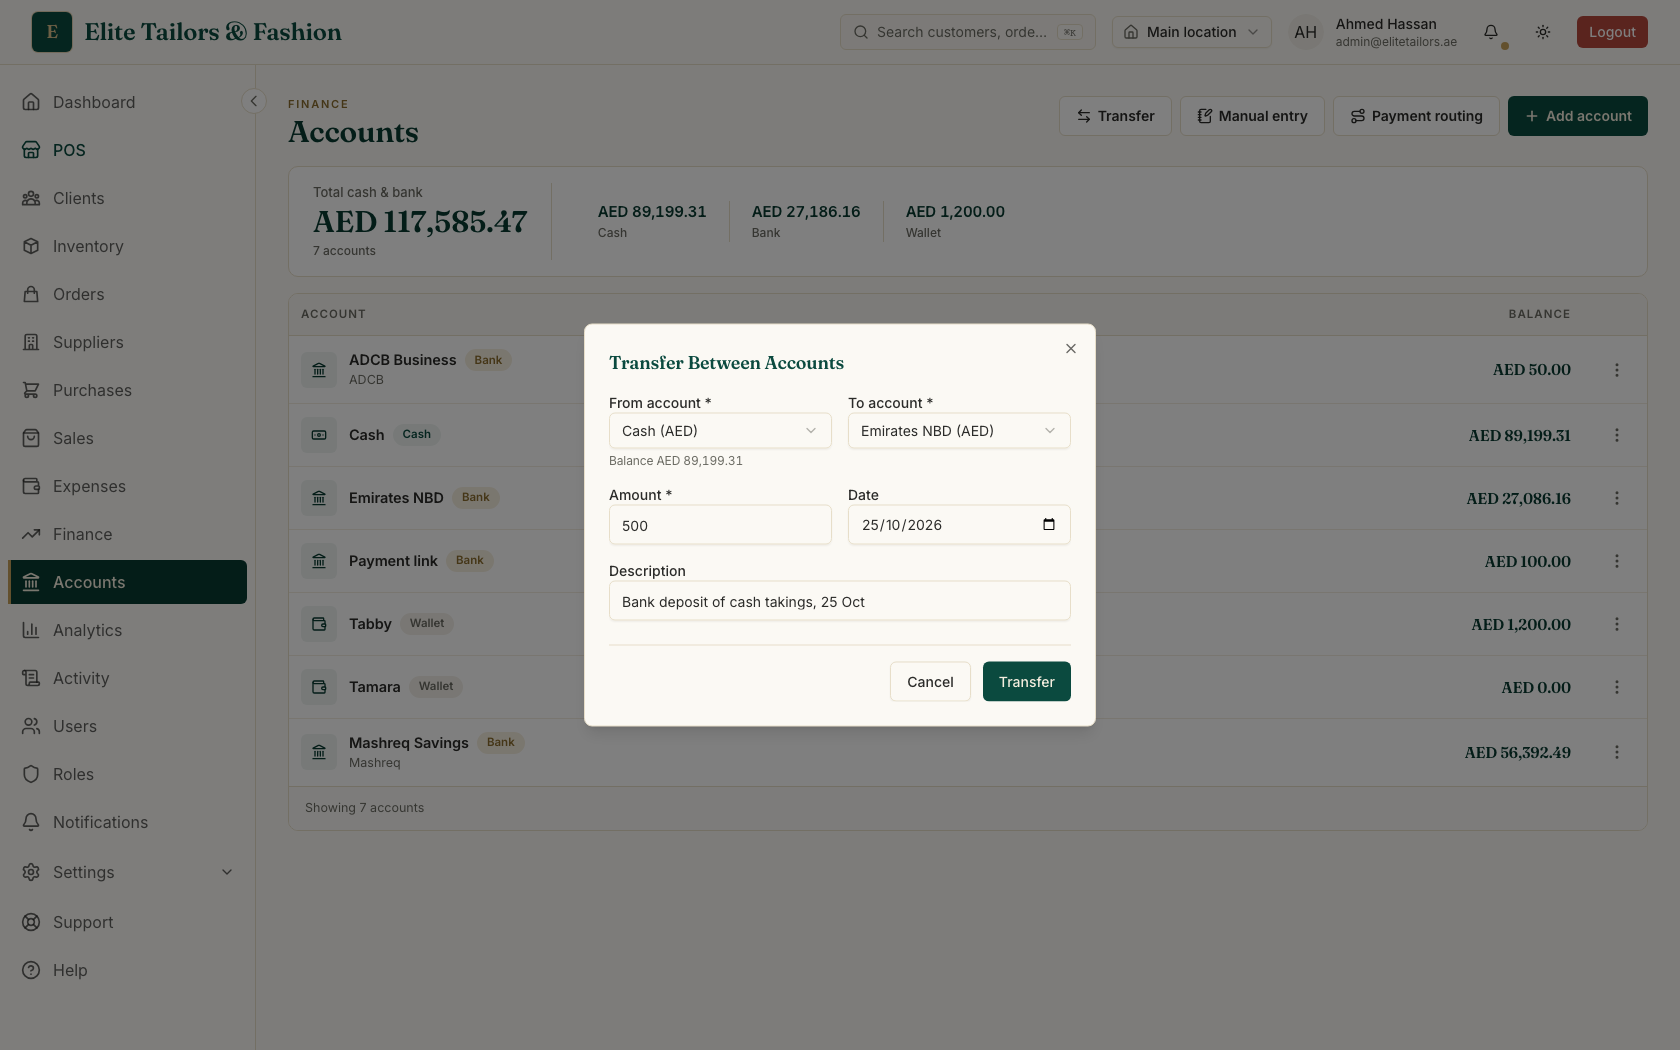
Task: Close the Transfer Between Accounts dialog
Action: [1071, 349]
